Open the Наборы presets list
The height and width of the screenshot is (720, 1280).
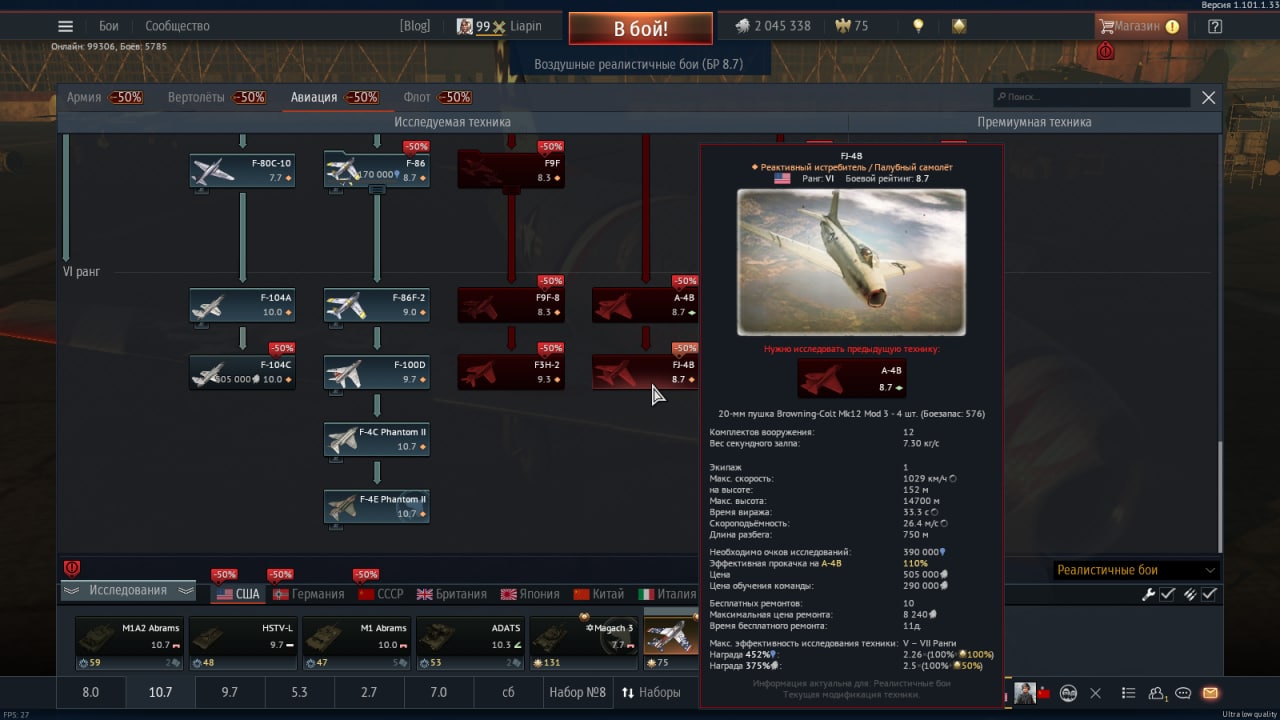coord(651,692)
